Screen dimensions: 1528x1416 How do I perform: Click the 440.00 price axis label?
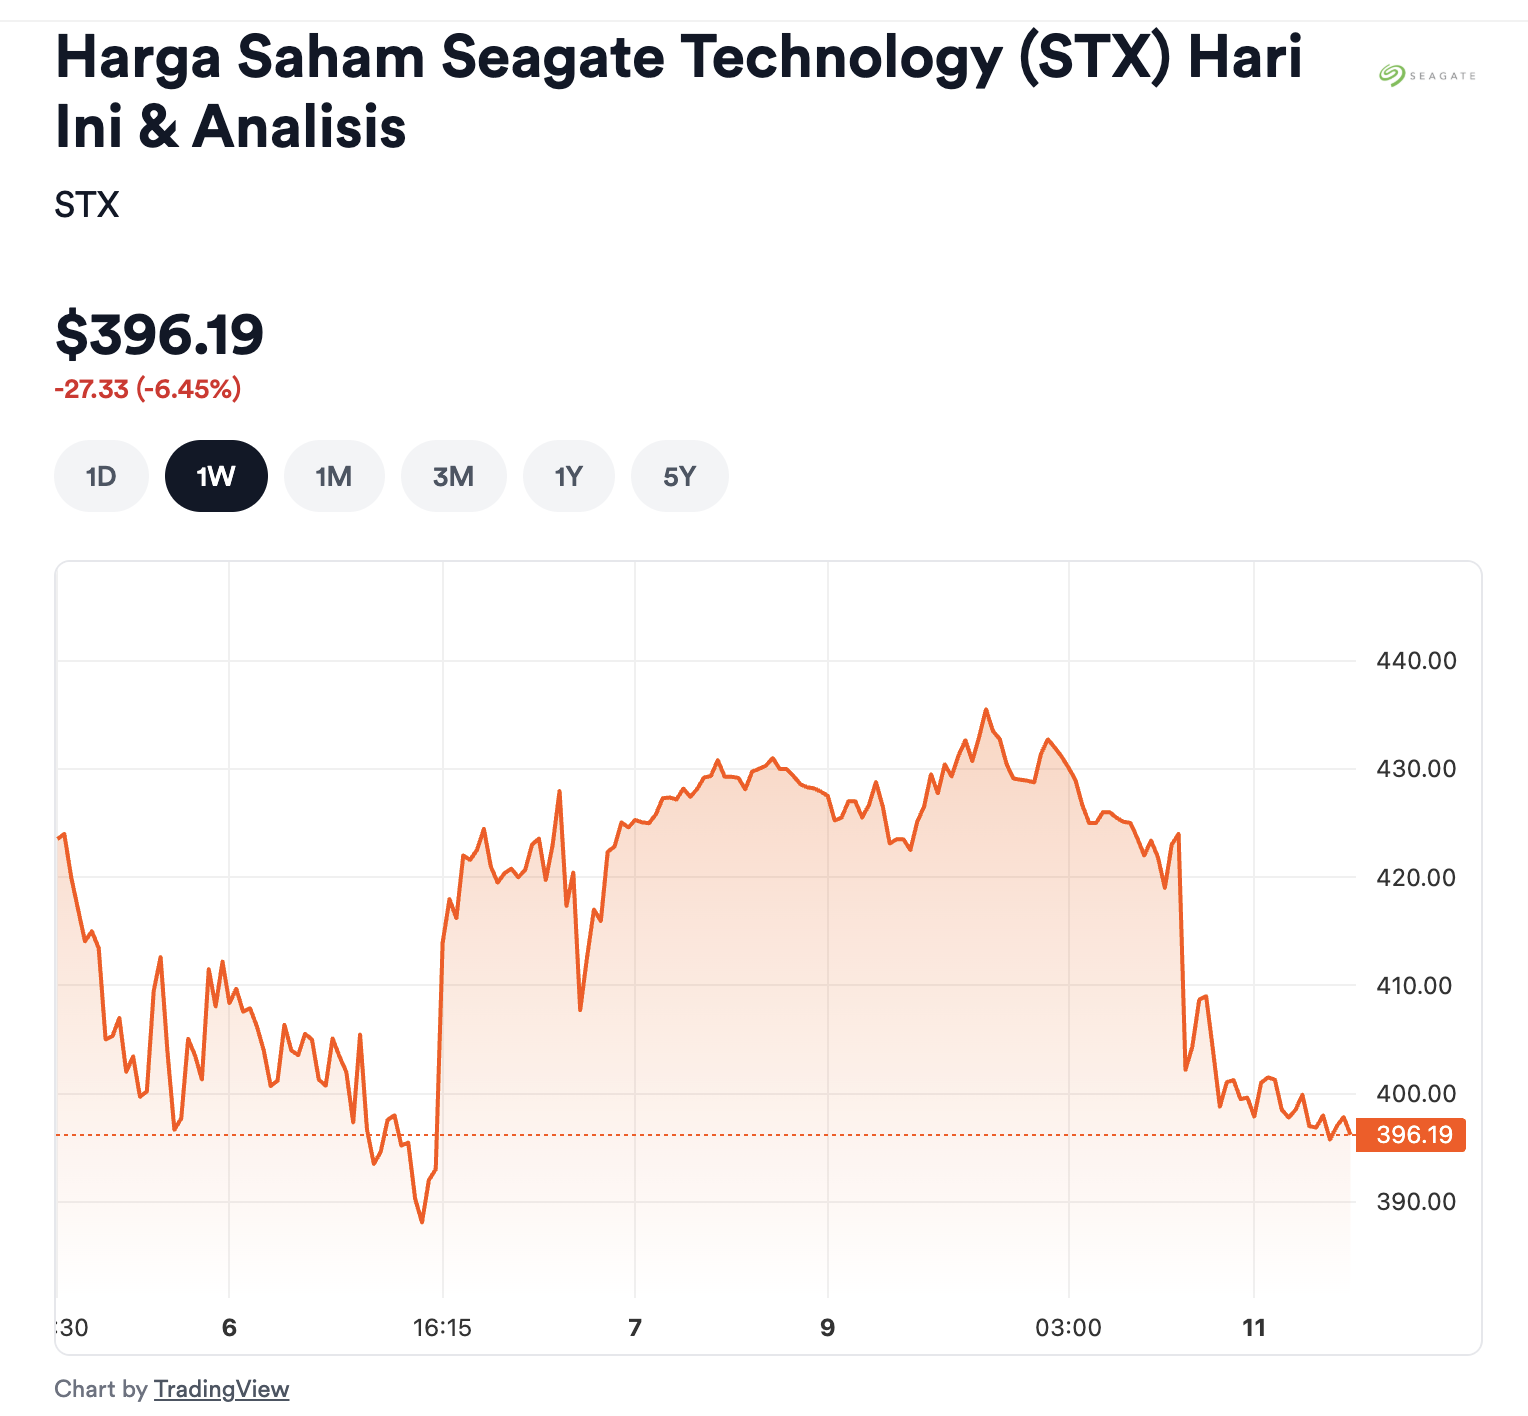(x=1416, y=660)
